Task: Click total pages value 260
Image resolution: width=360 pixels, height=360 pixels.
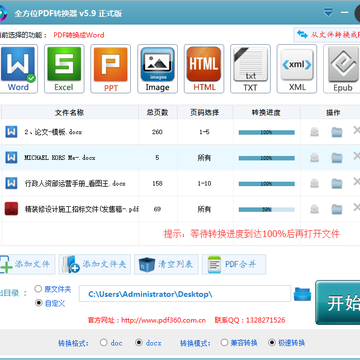Action: coord(157,132)
